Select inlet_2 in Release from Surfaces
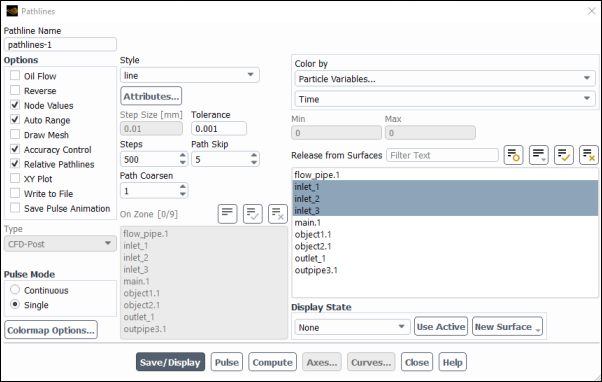This screenshot has width=602, height=382. coord(445,198)
